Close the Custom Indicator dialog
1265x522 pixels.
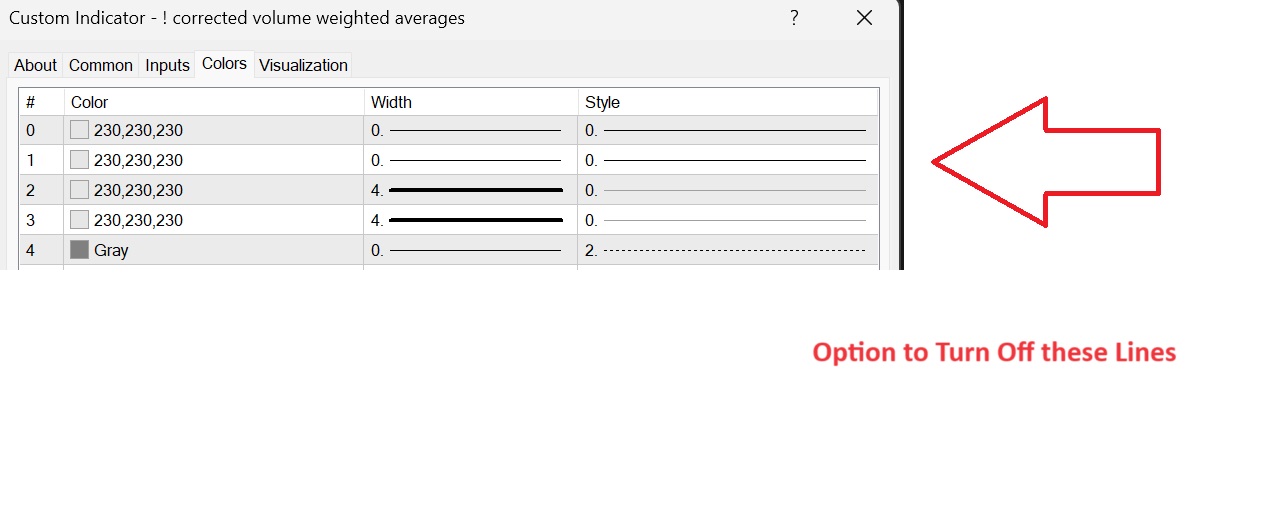(x=865, y=18)
